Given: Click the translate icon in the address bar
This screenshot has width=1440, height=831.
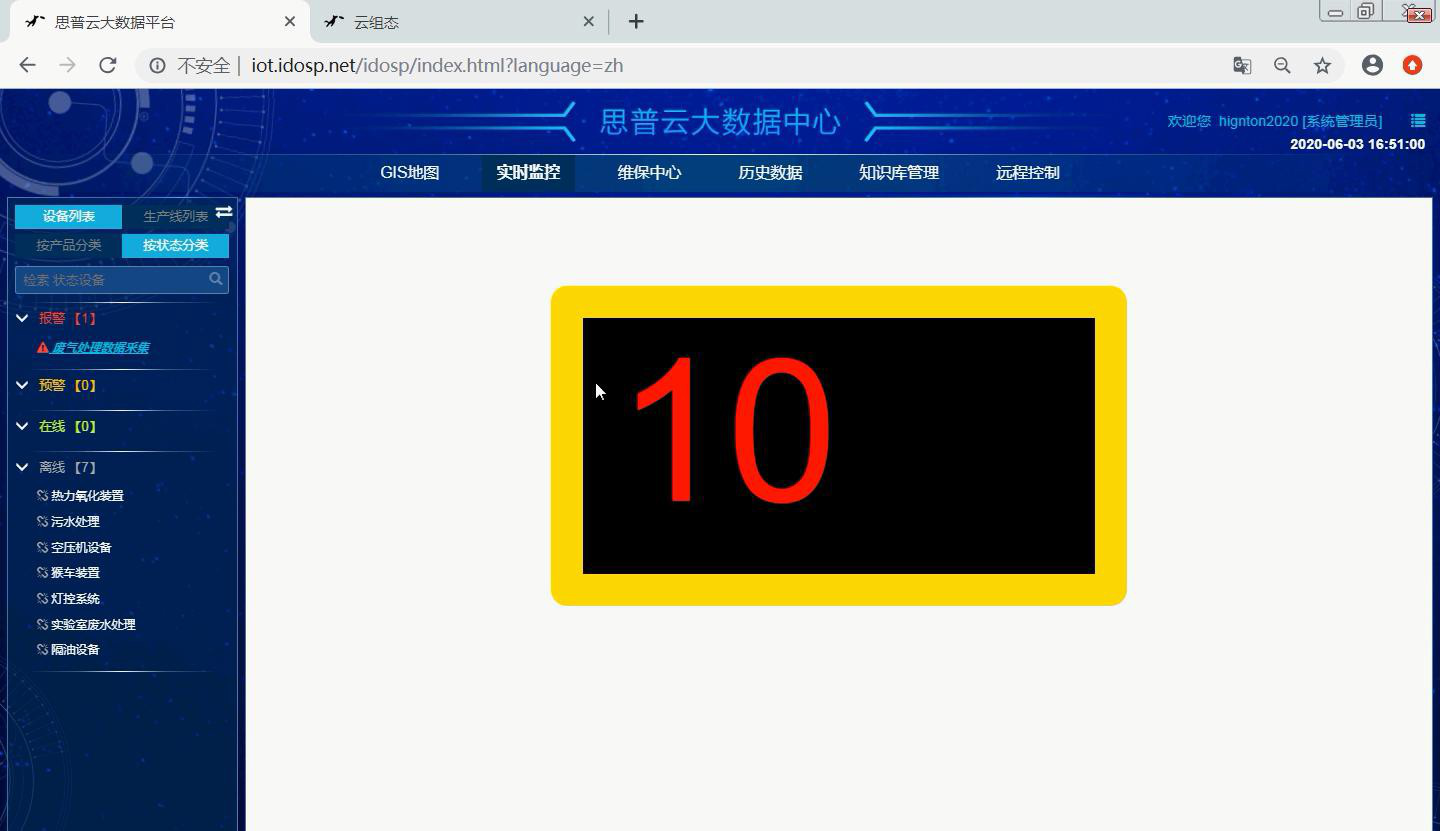Looking at the screenshot, I should (x=1241, y=65).
